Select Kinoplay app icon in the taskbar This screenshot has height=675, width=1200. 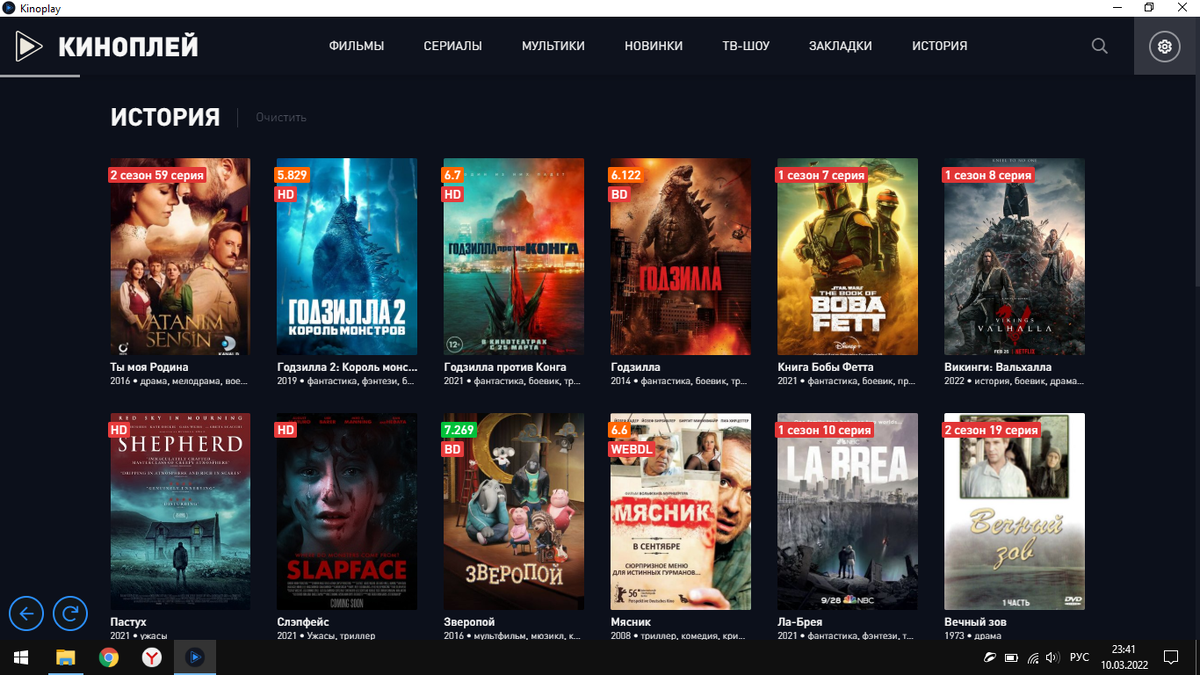pyautogui.click(x=195, y=657)
